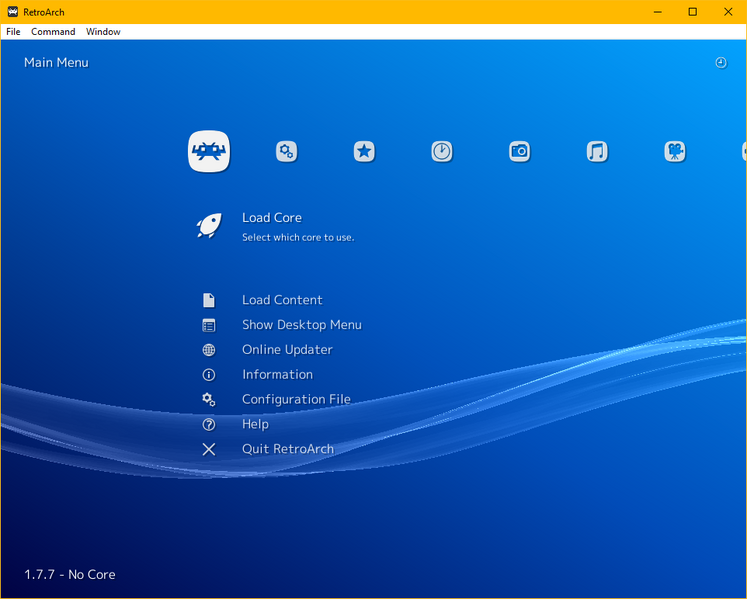Select the Help entry
The width and height of the screenshot is (747, 599).
(255, 424)
